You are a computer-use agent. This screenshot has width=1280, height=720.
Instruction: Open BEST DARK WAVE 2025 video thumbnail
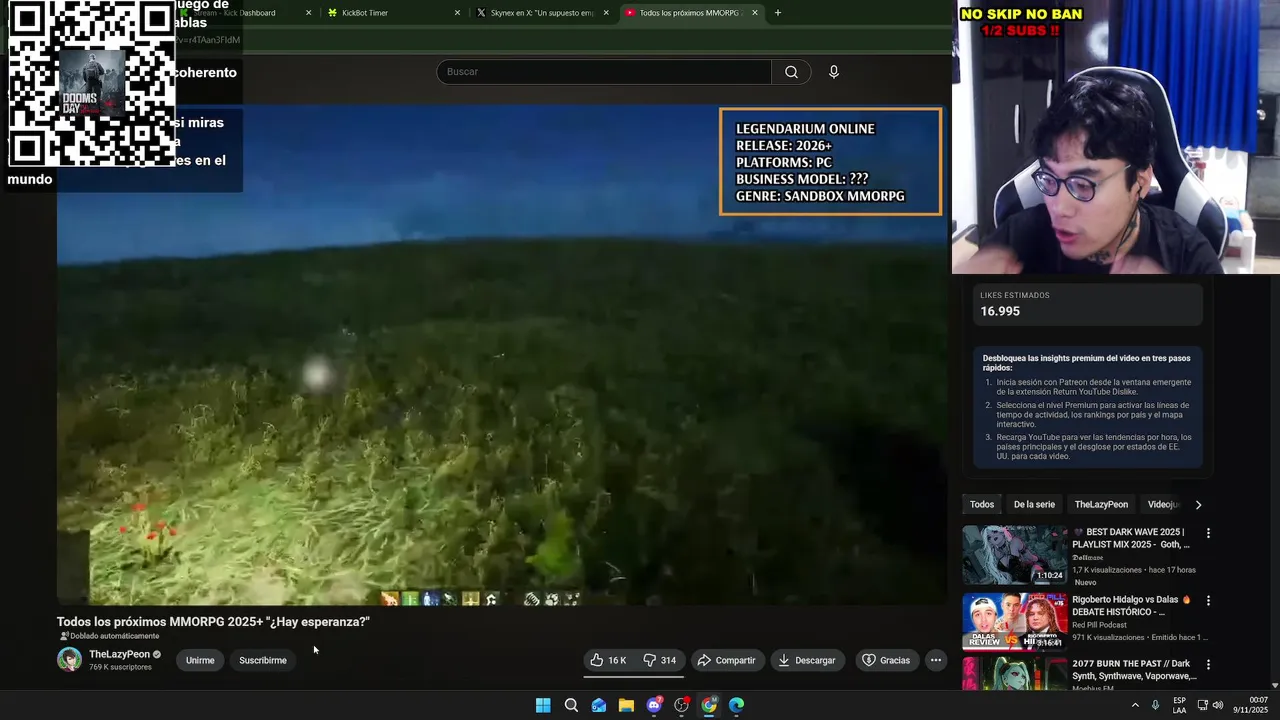pos(1015,555)
